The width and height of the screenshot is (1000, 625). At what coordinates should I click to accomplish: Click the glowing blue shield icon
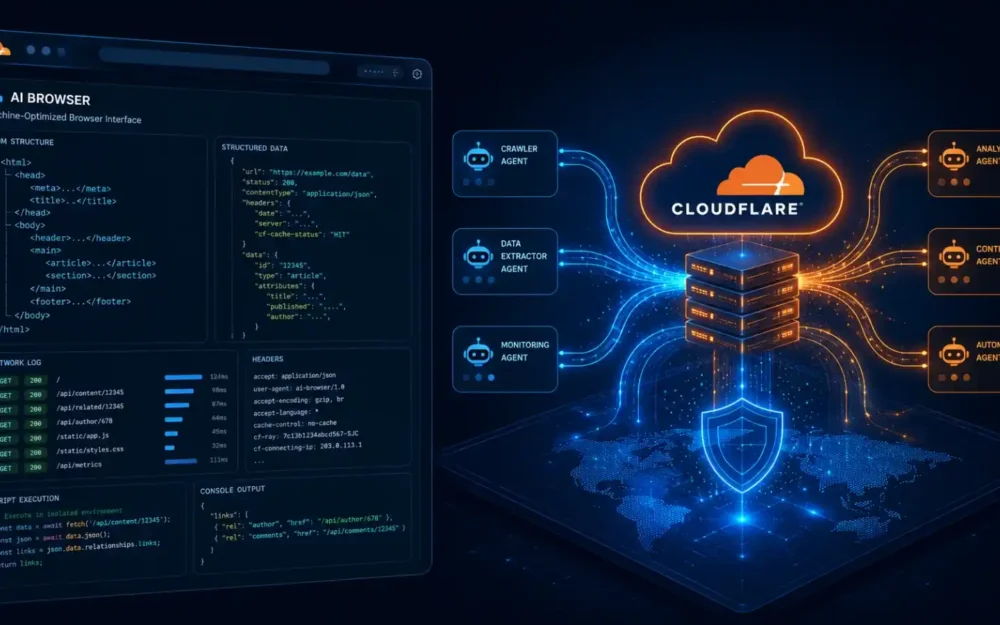[742, 445]
